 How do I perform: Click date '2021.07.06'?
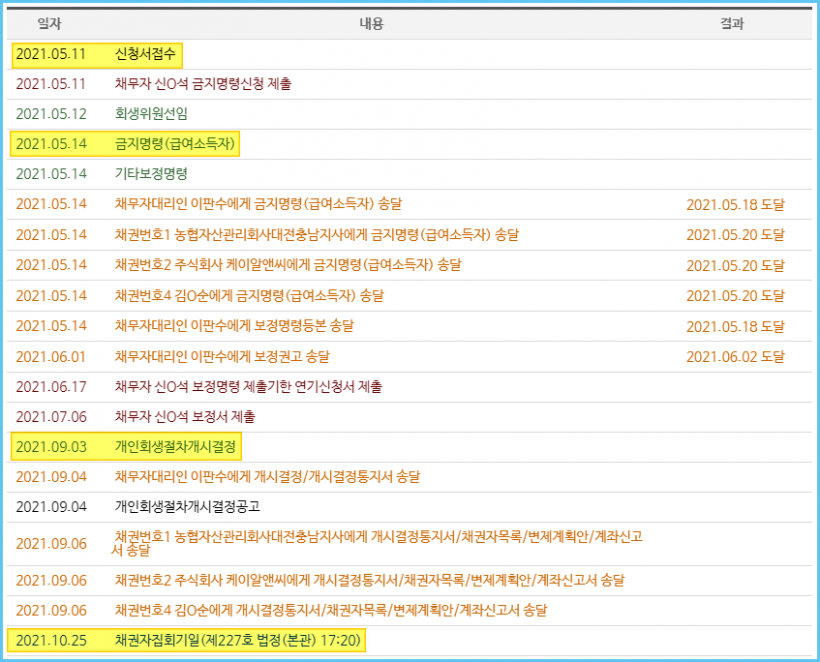51,417
